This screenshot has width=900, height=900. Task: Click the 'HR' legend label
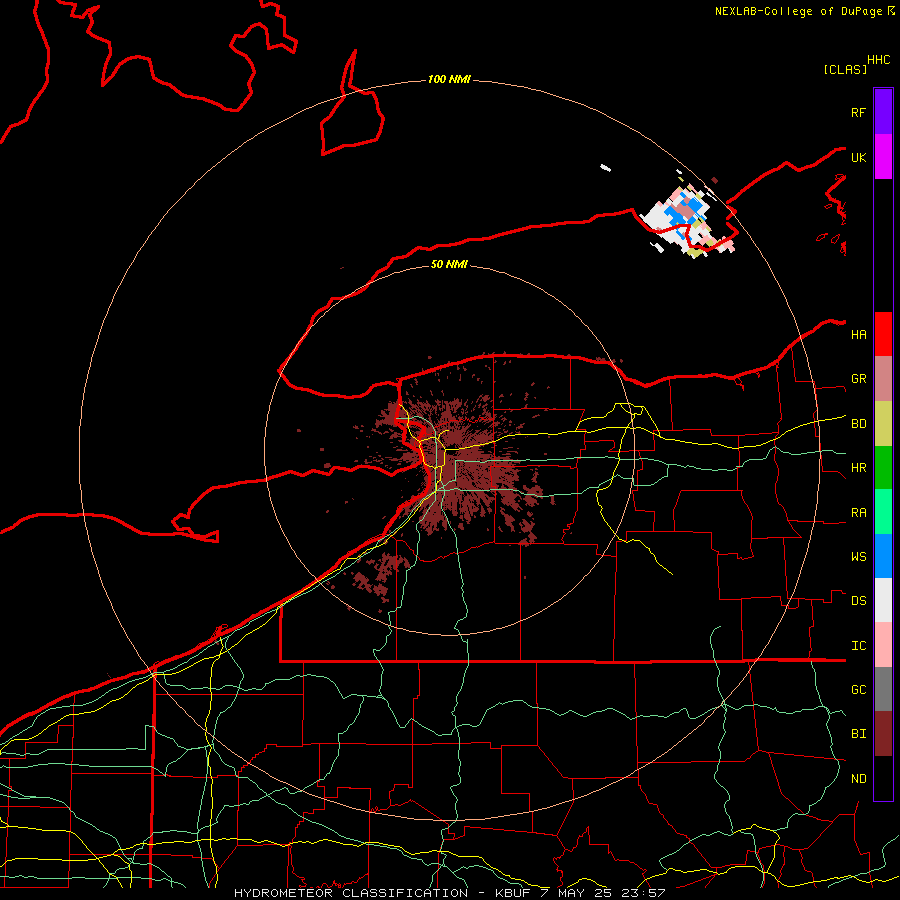point(858,468)
